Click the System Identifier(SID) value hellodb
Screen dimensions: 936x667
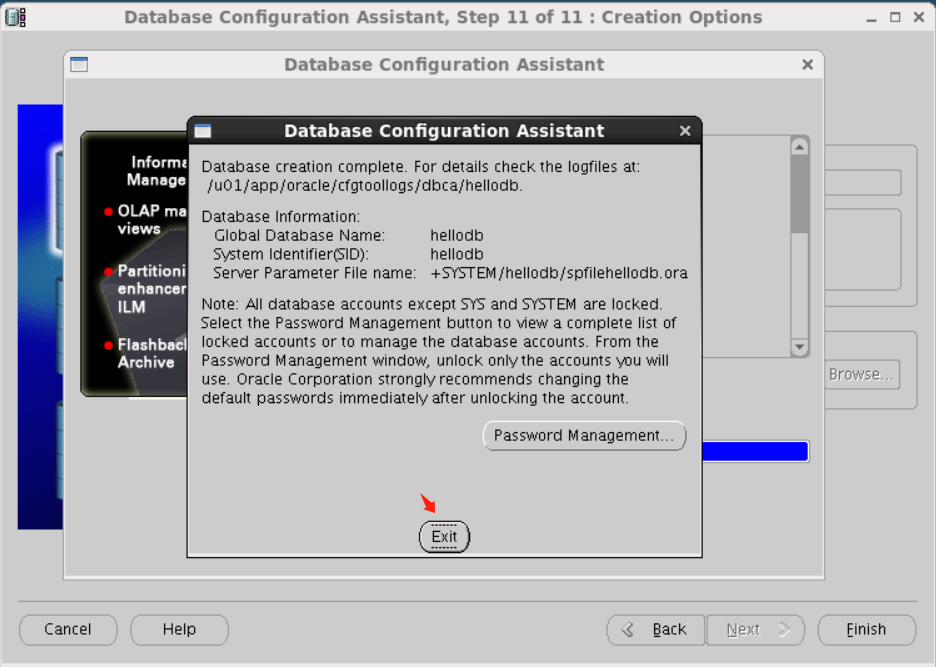457,254
